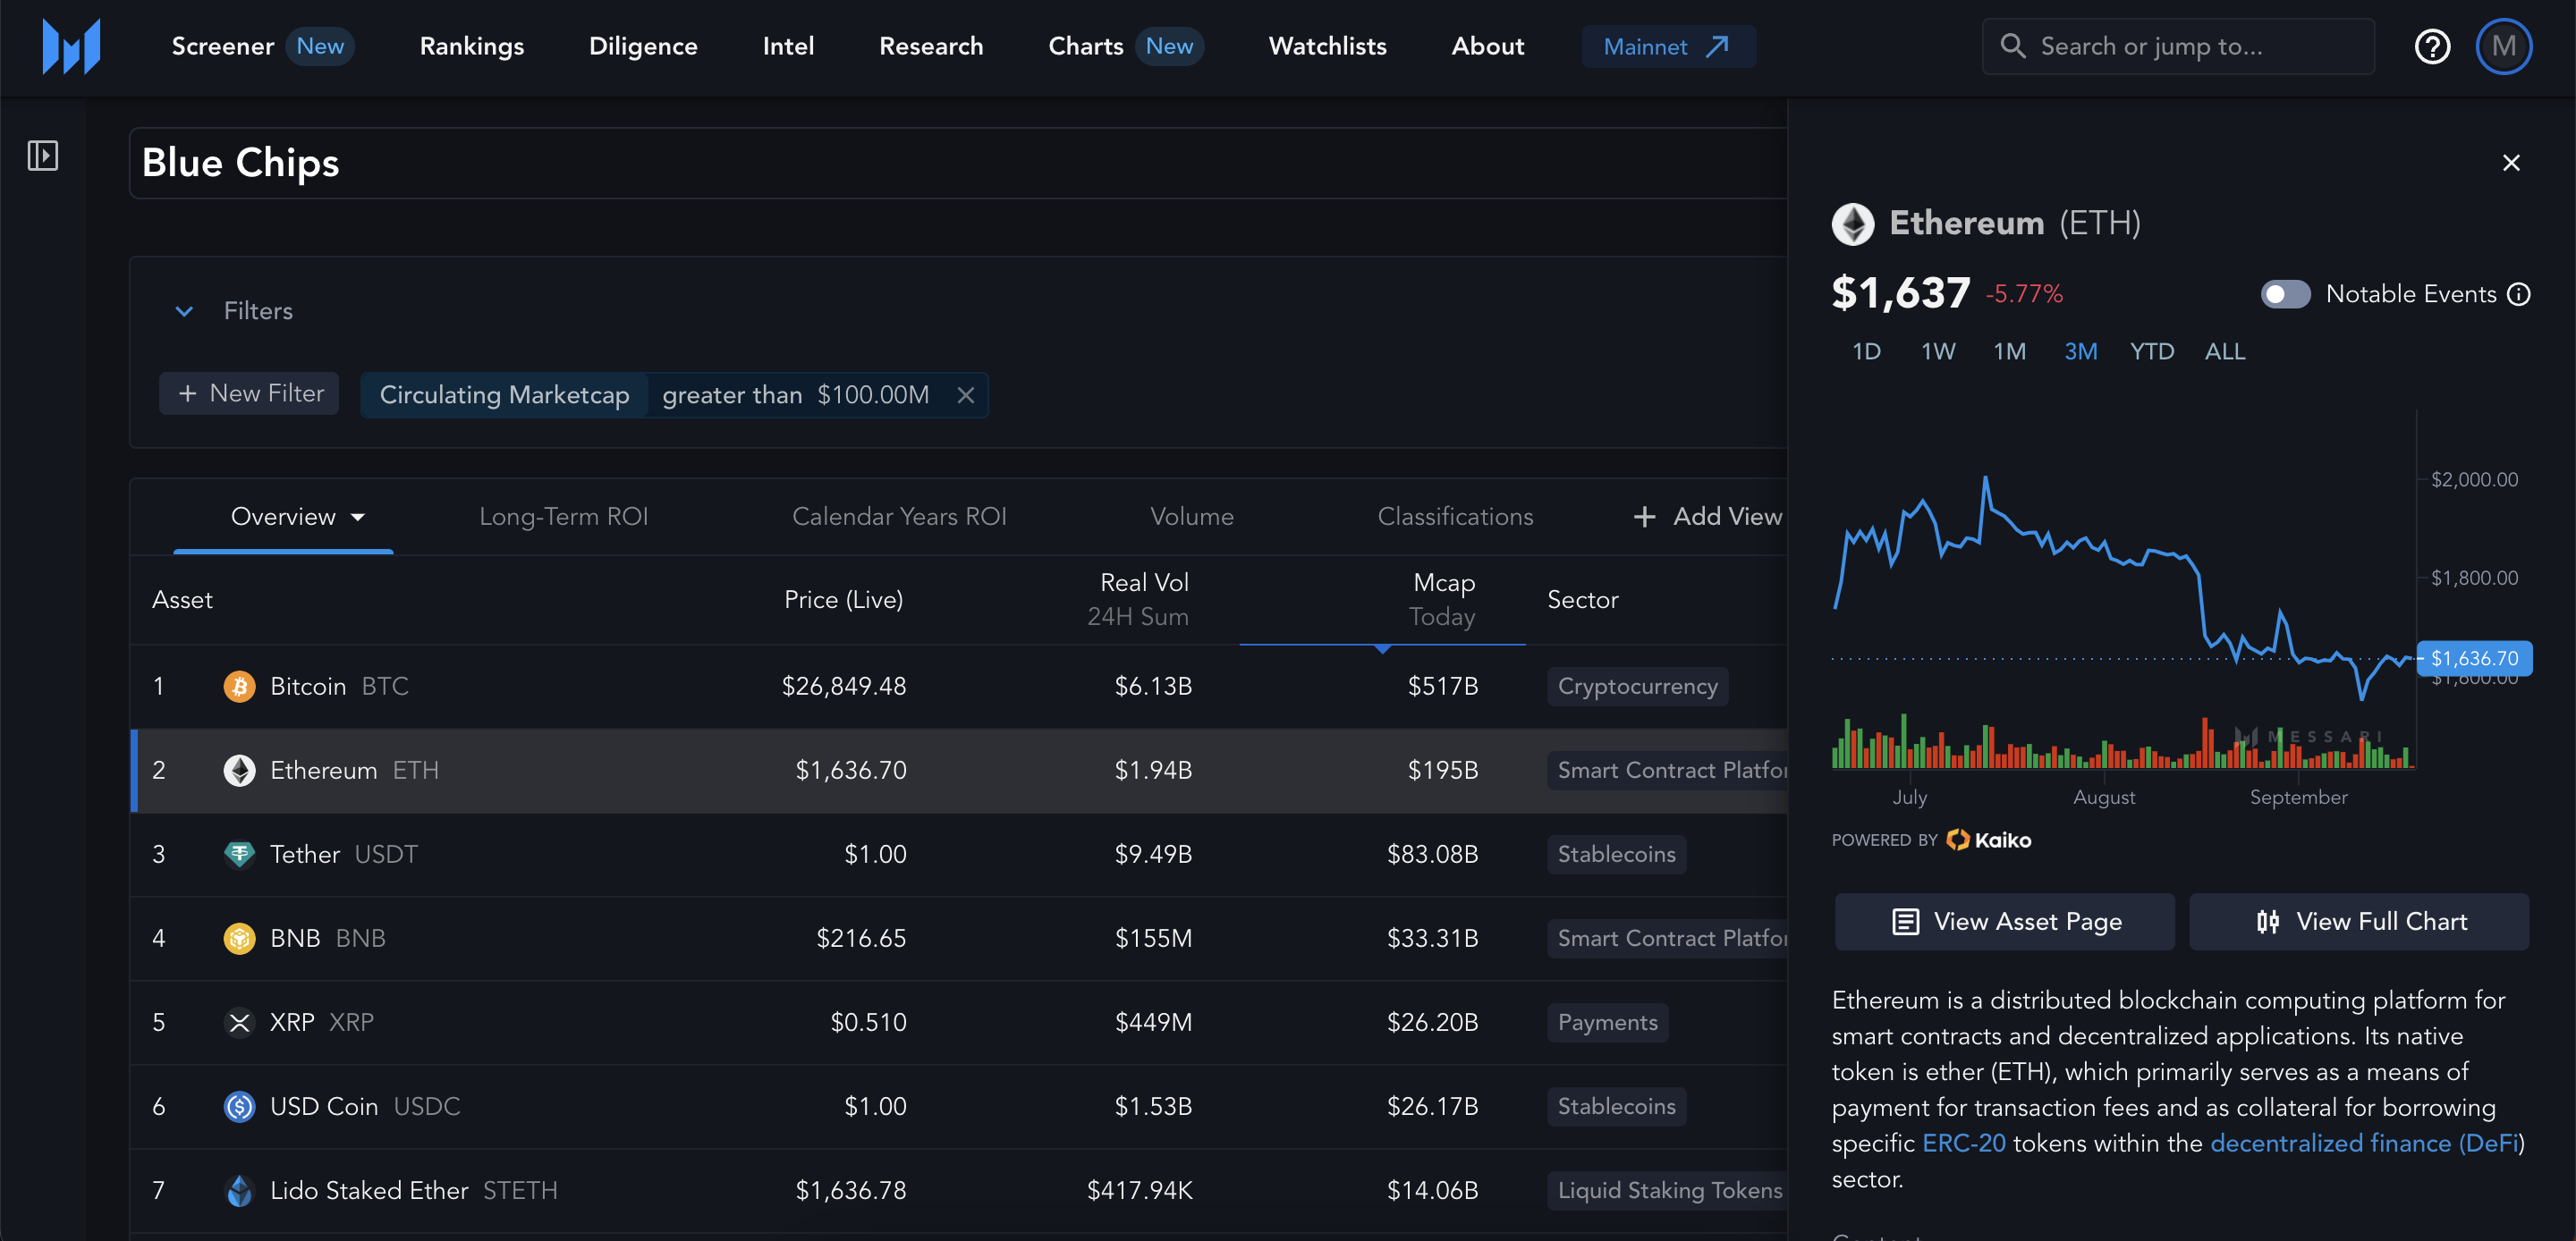The height and width of the screenshot is (1241, 2576).
Task: Close the Ethereum details panel
Action: (2510, 163)
